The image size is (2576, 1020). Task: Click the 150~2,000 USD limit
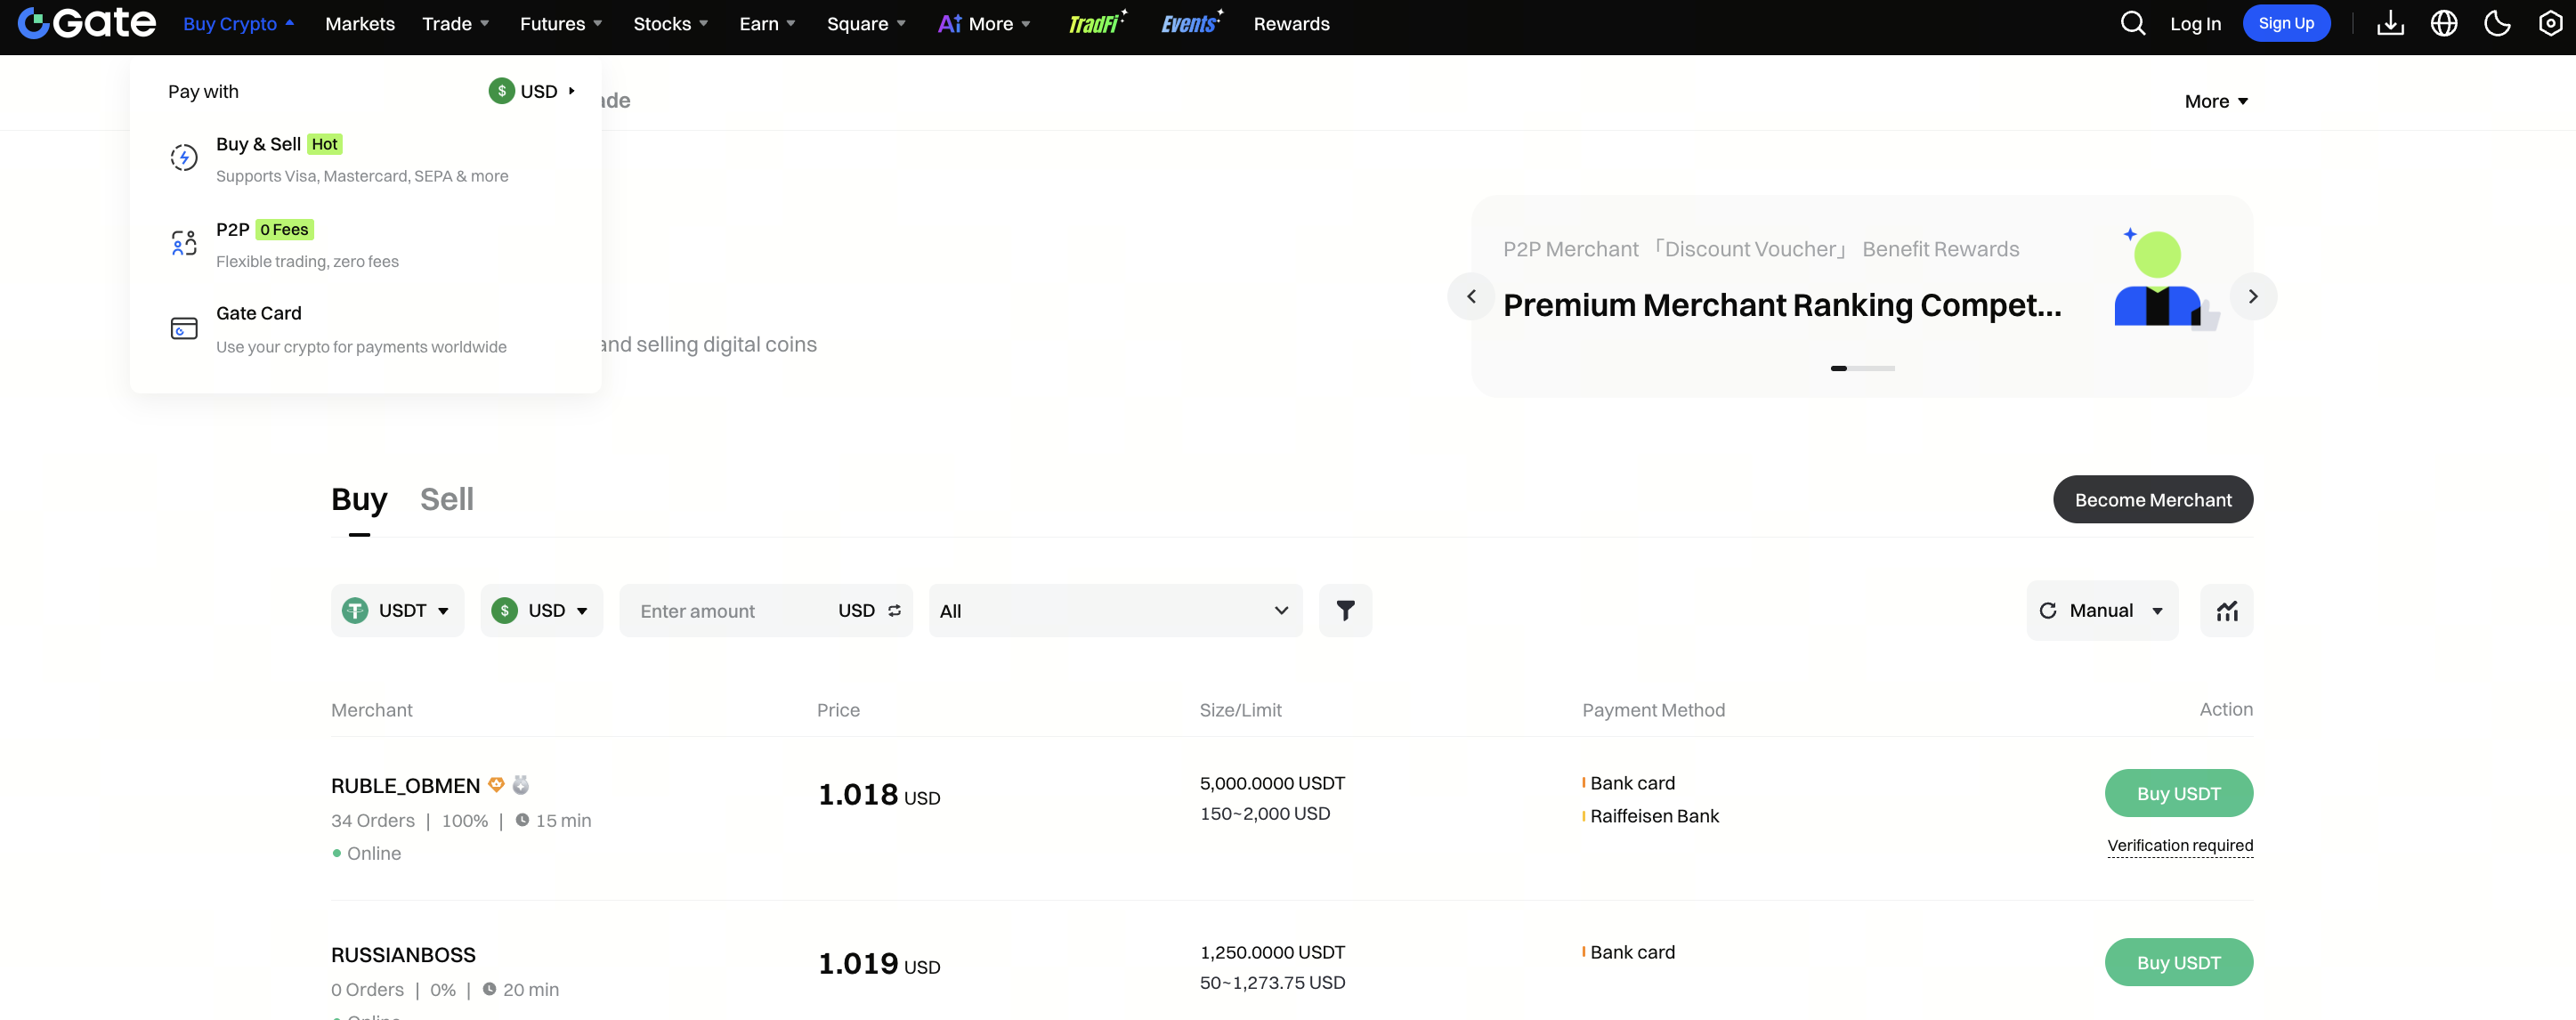click(x=1264, y=813)
